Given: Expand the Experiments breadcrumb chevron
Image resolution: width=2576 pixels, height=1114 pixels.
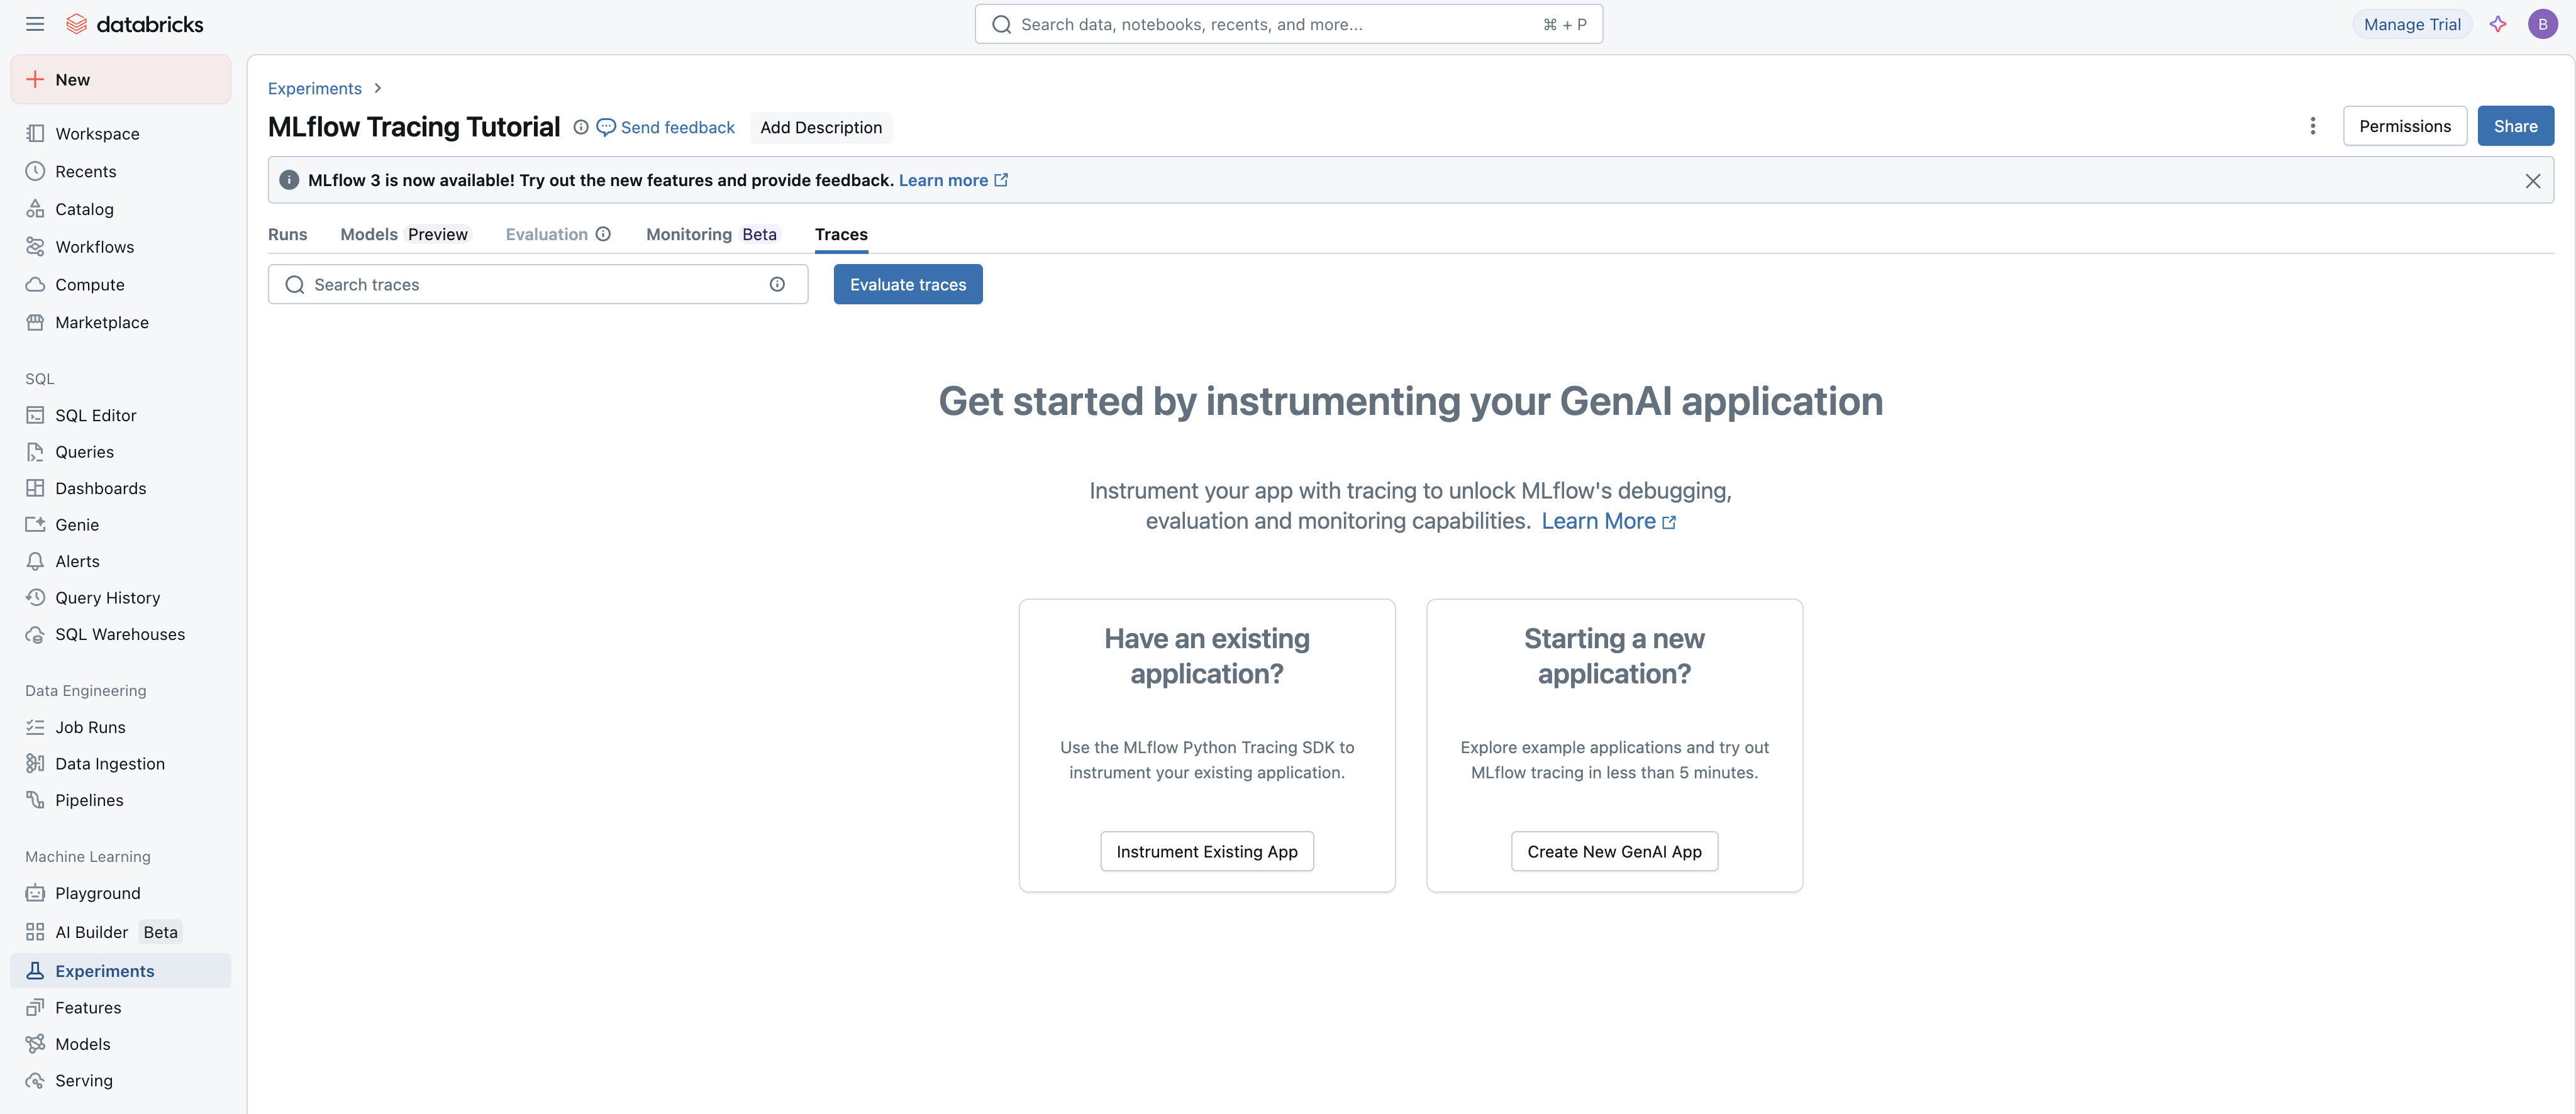Looking at the screenshot, I should point(377,88).
